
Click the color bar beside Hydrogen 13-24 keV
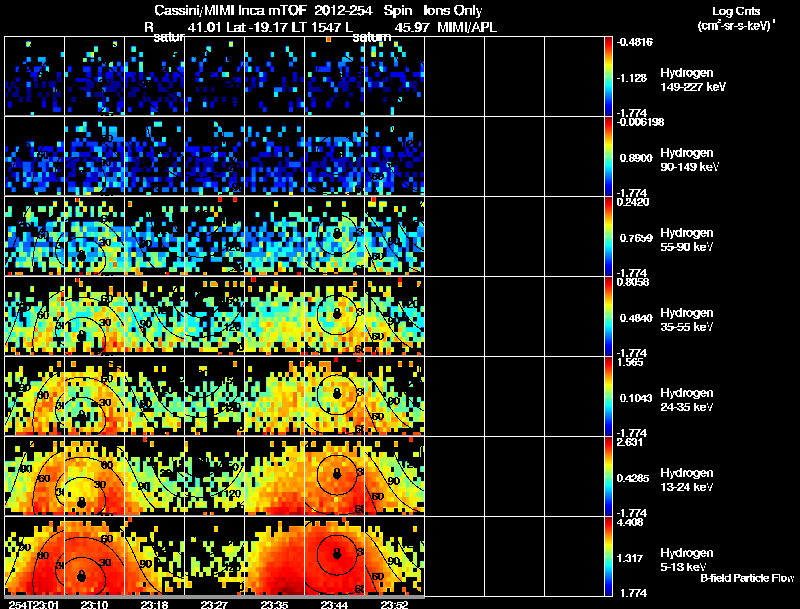tap(608, 477)
